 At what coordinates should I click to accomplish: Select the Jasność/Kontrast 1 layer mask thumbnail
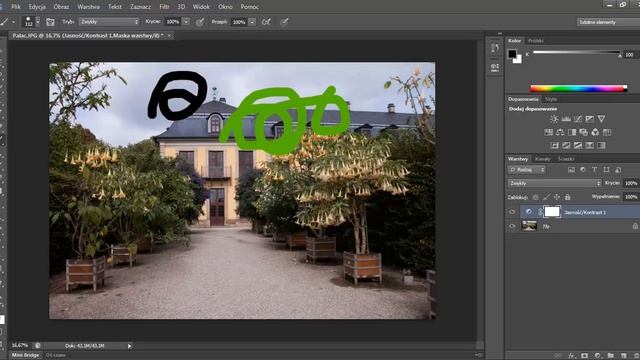(x=552, y=211)
